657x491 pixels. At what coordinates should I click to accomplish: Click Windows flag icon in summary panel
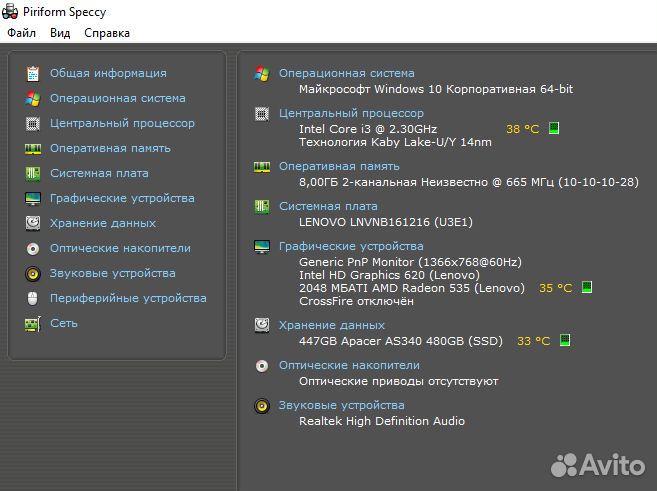(x=262, y=73)
